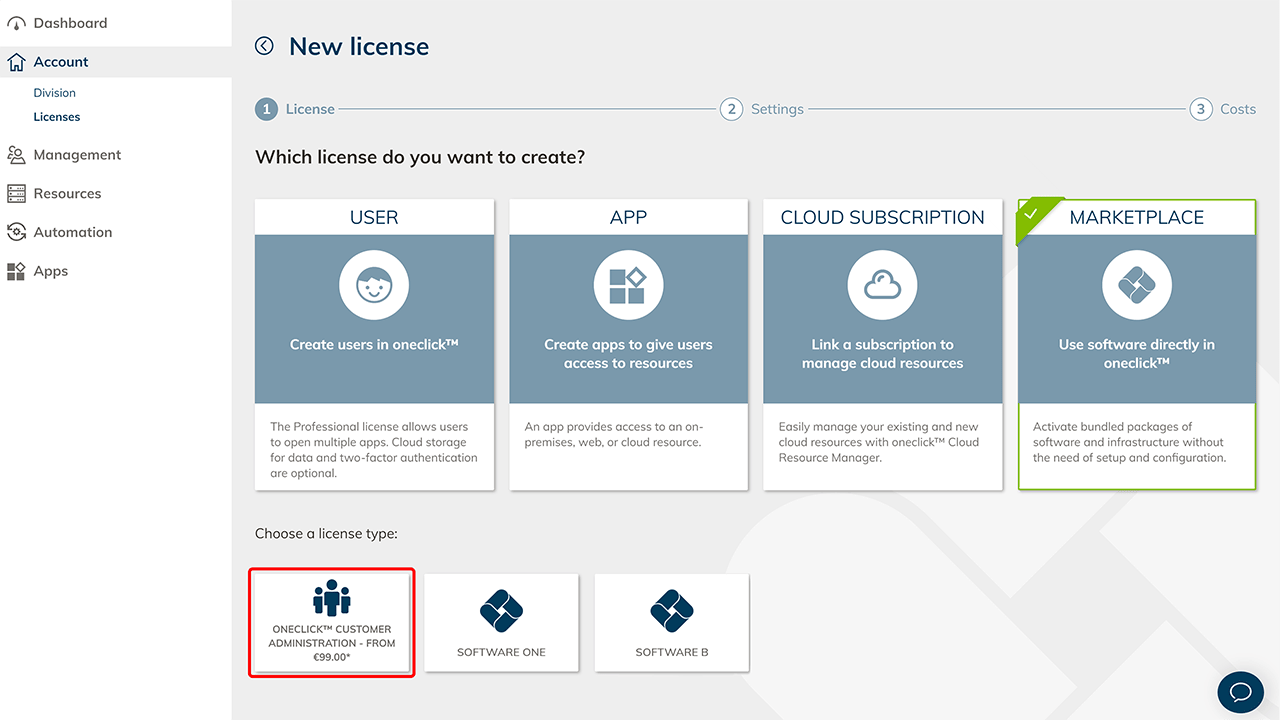
Task: Click the Management people icon in sidebar
Action: [x=16, y=155]
